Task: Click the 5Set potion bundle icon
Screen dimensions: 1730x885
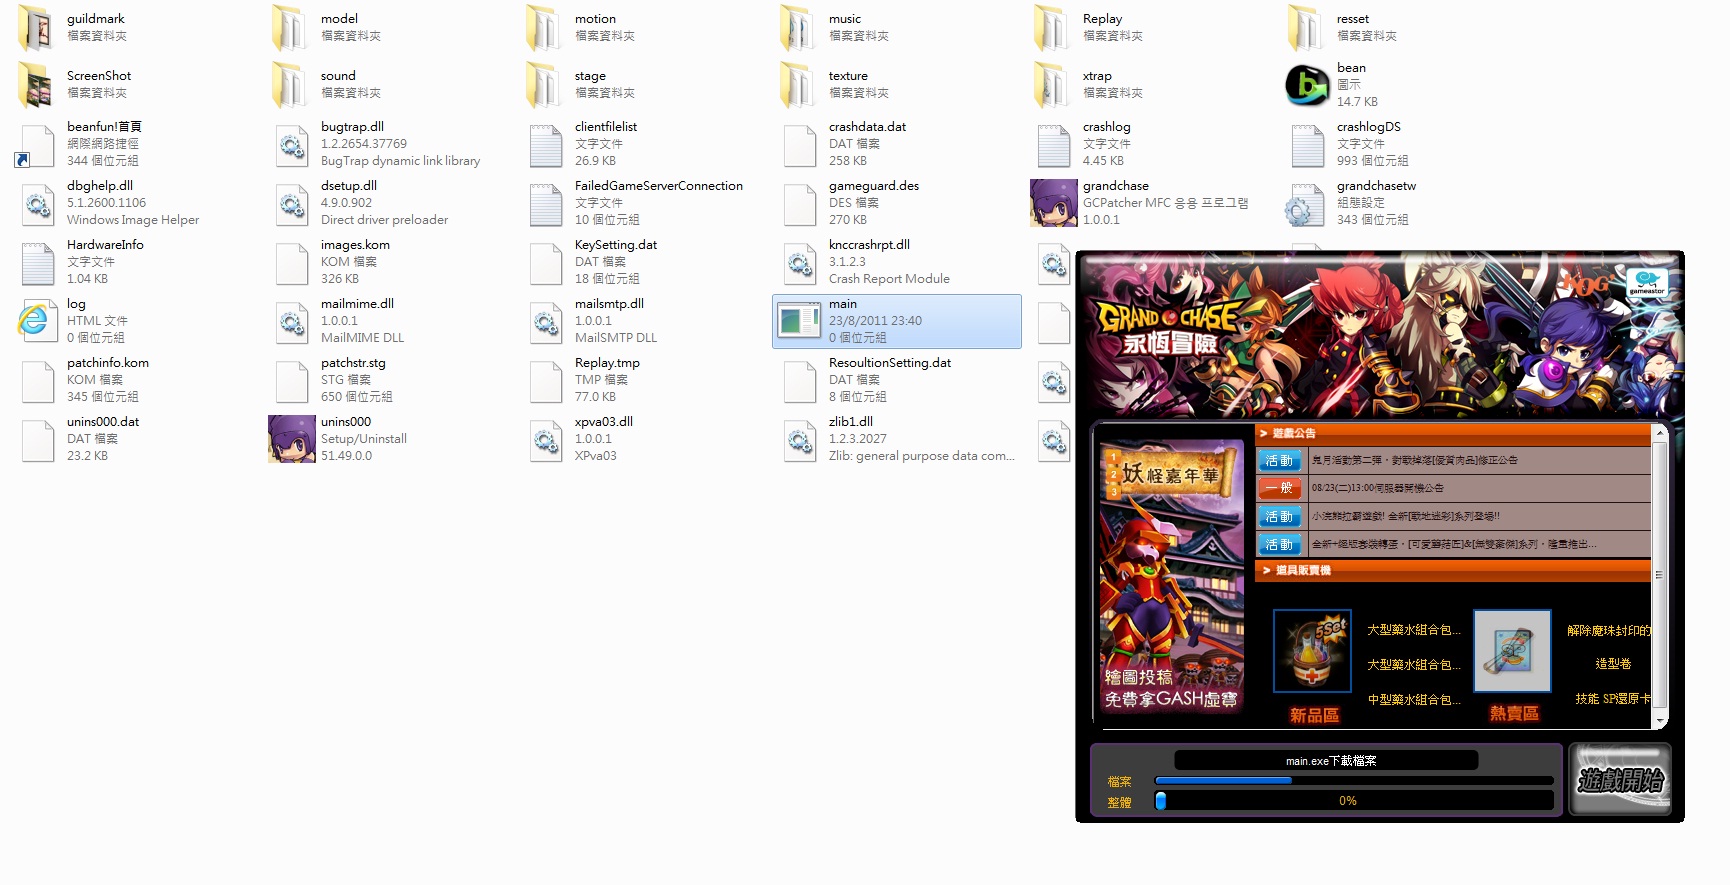Action: click(x=1312, y=651)
